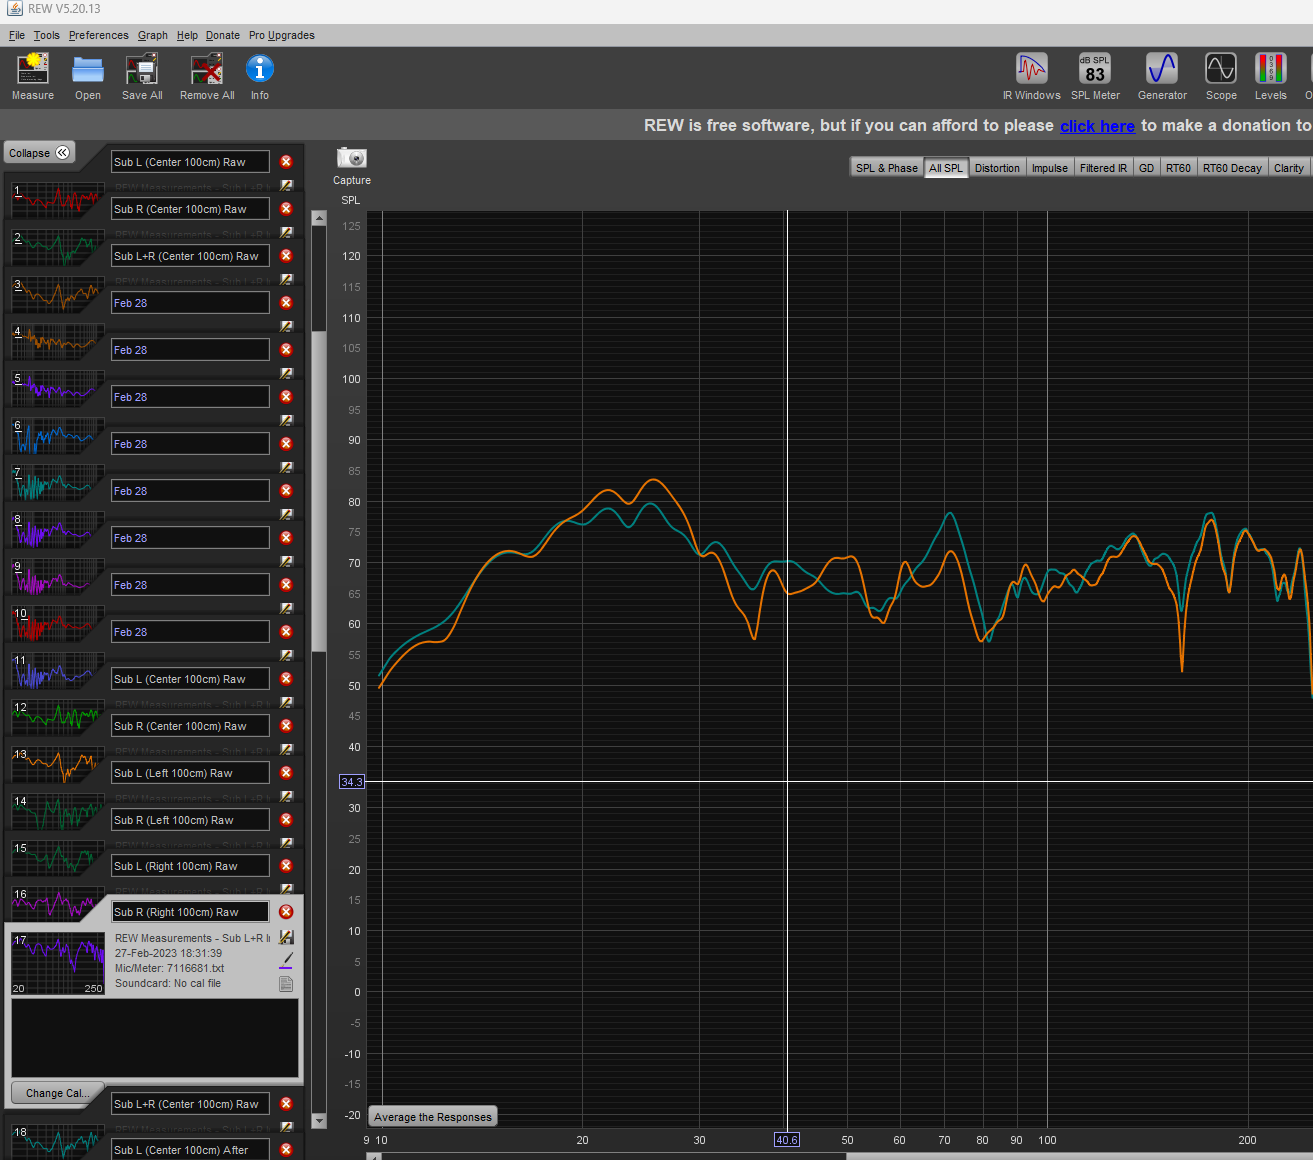Select measurement thumbnail number 1
The height and width of the screenshot is (1160, 1313).
click(57, 200)
